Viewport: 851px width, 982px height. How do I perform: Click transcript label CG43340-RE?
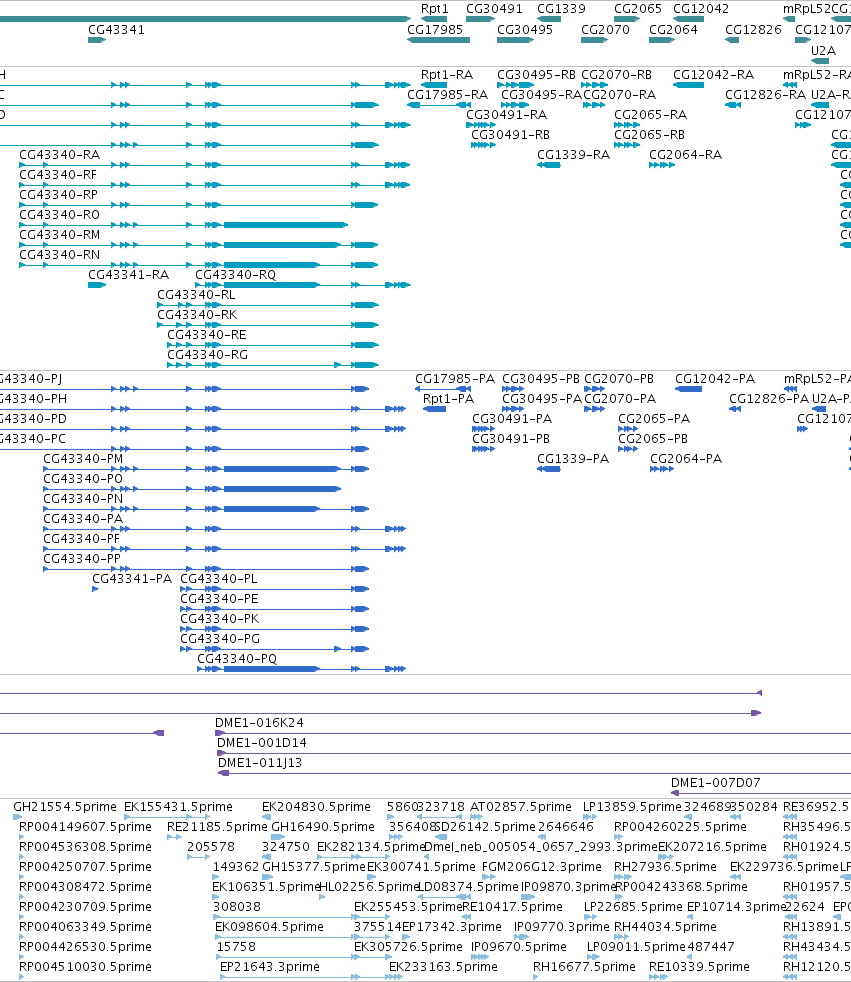(207, 335)
